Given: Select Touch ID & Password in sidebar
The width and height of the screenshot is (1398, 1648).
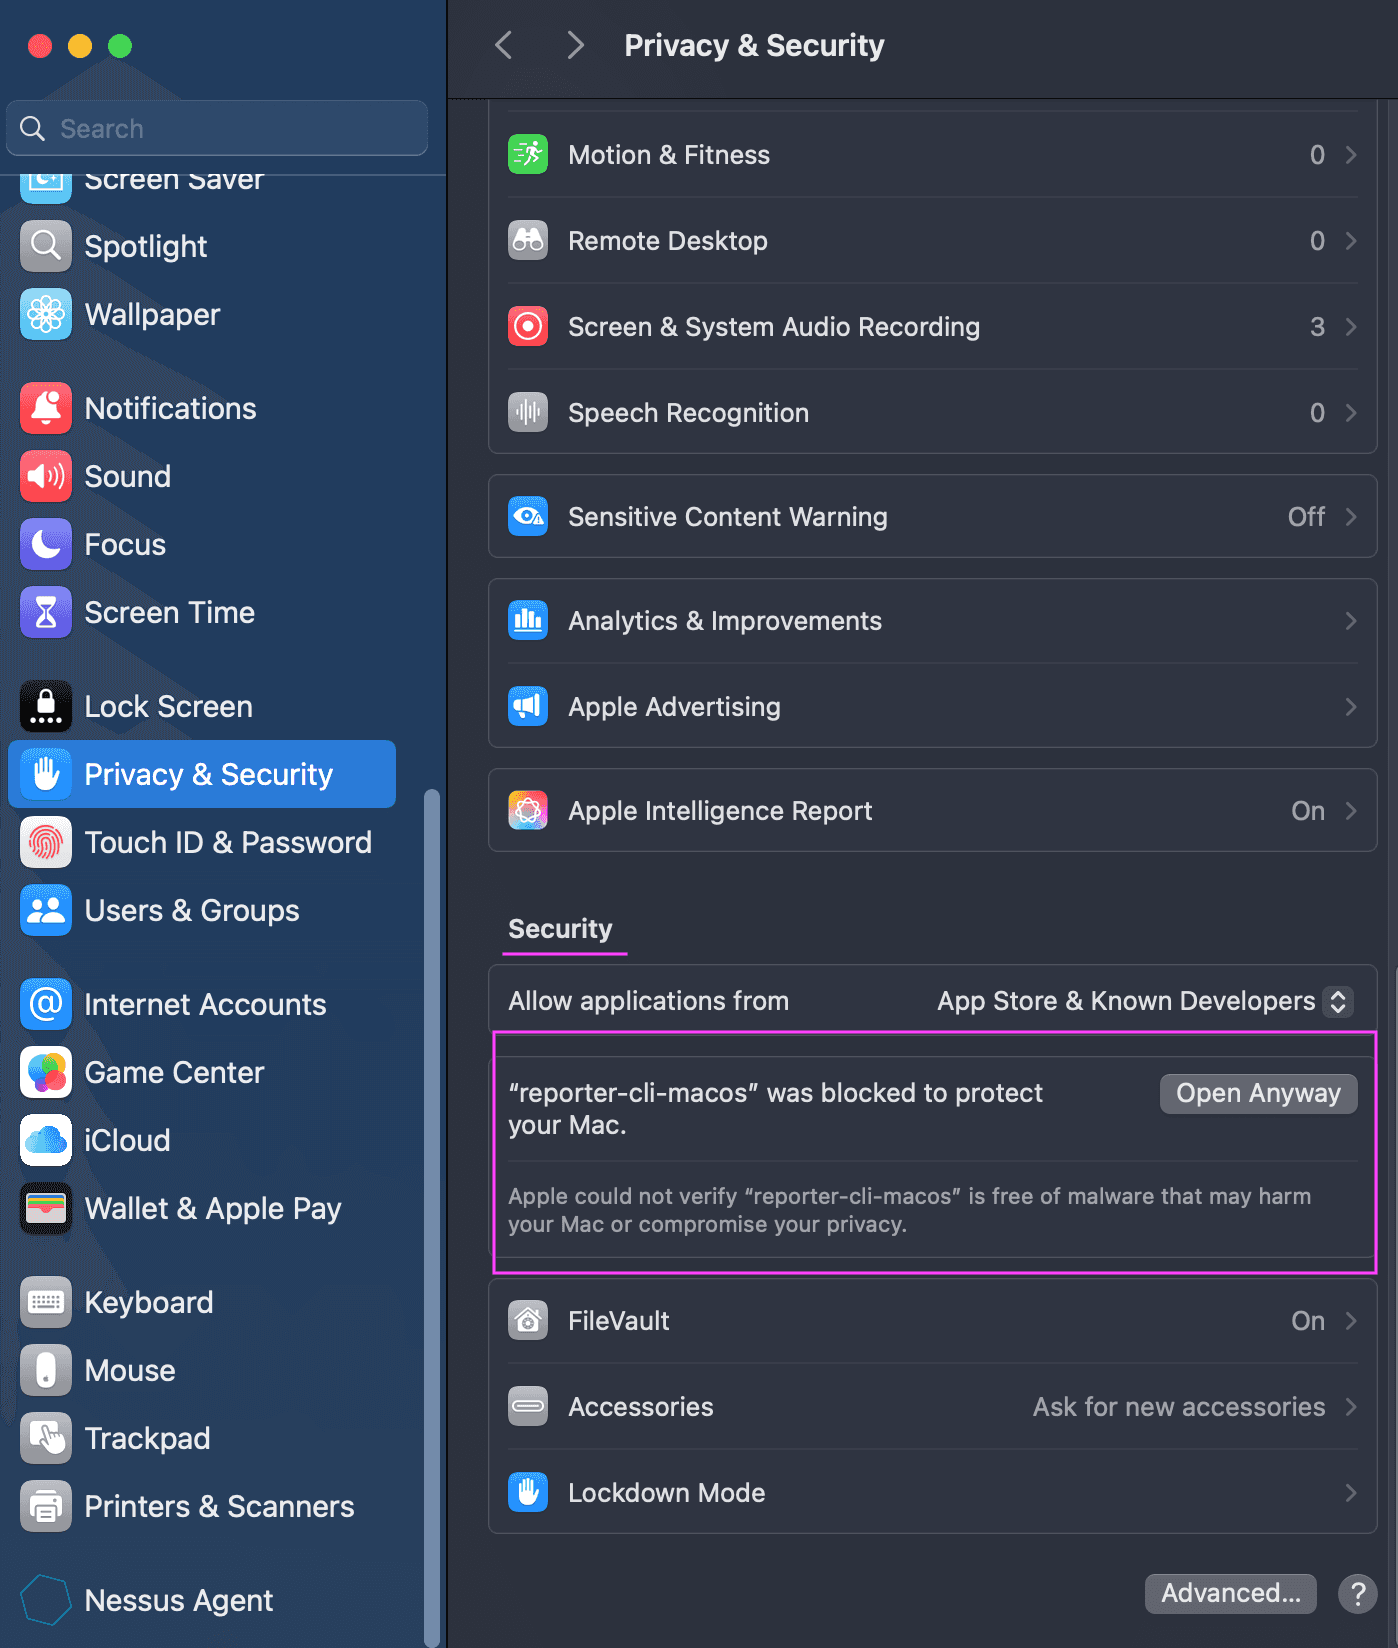Looking at the screenshot, I should pos(227,843).
